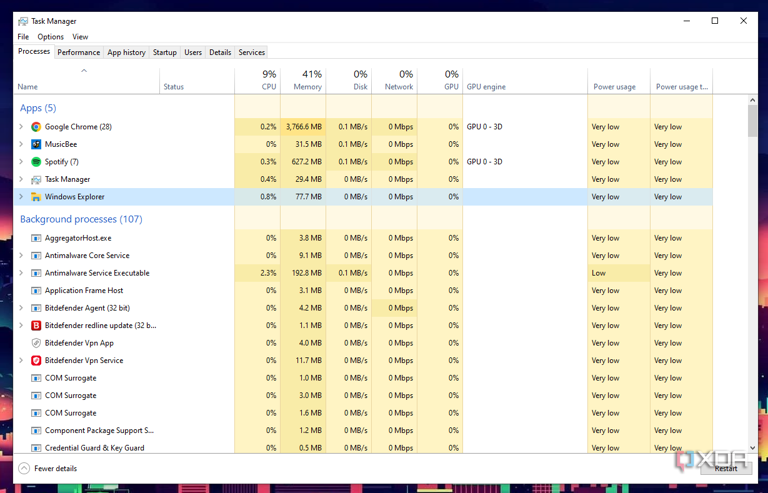Click the scrollbar up arrow
Image resolution: width=768 pixels, height=493 pixels.
click(x=753, y=100)
